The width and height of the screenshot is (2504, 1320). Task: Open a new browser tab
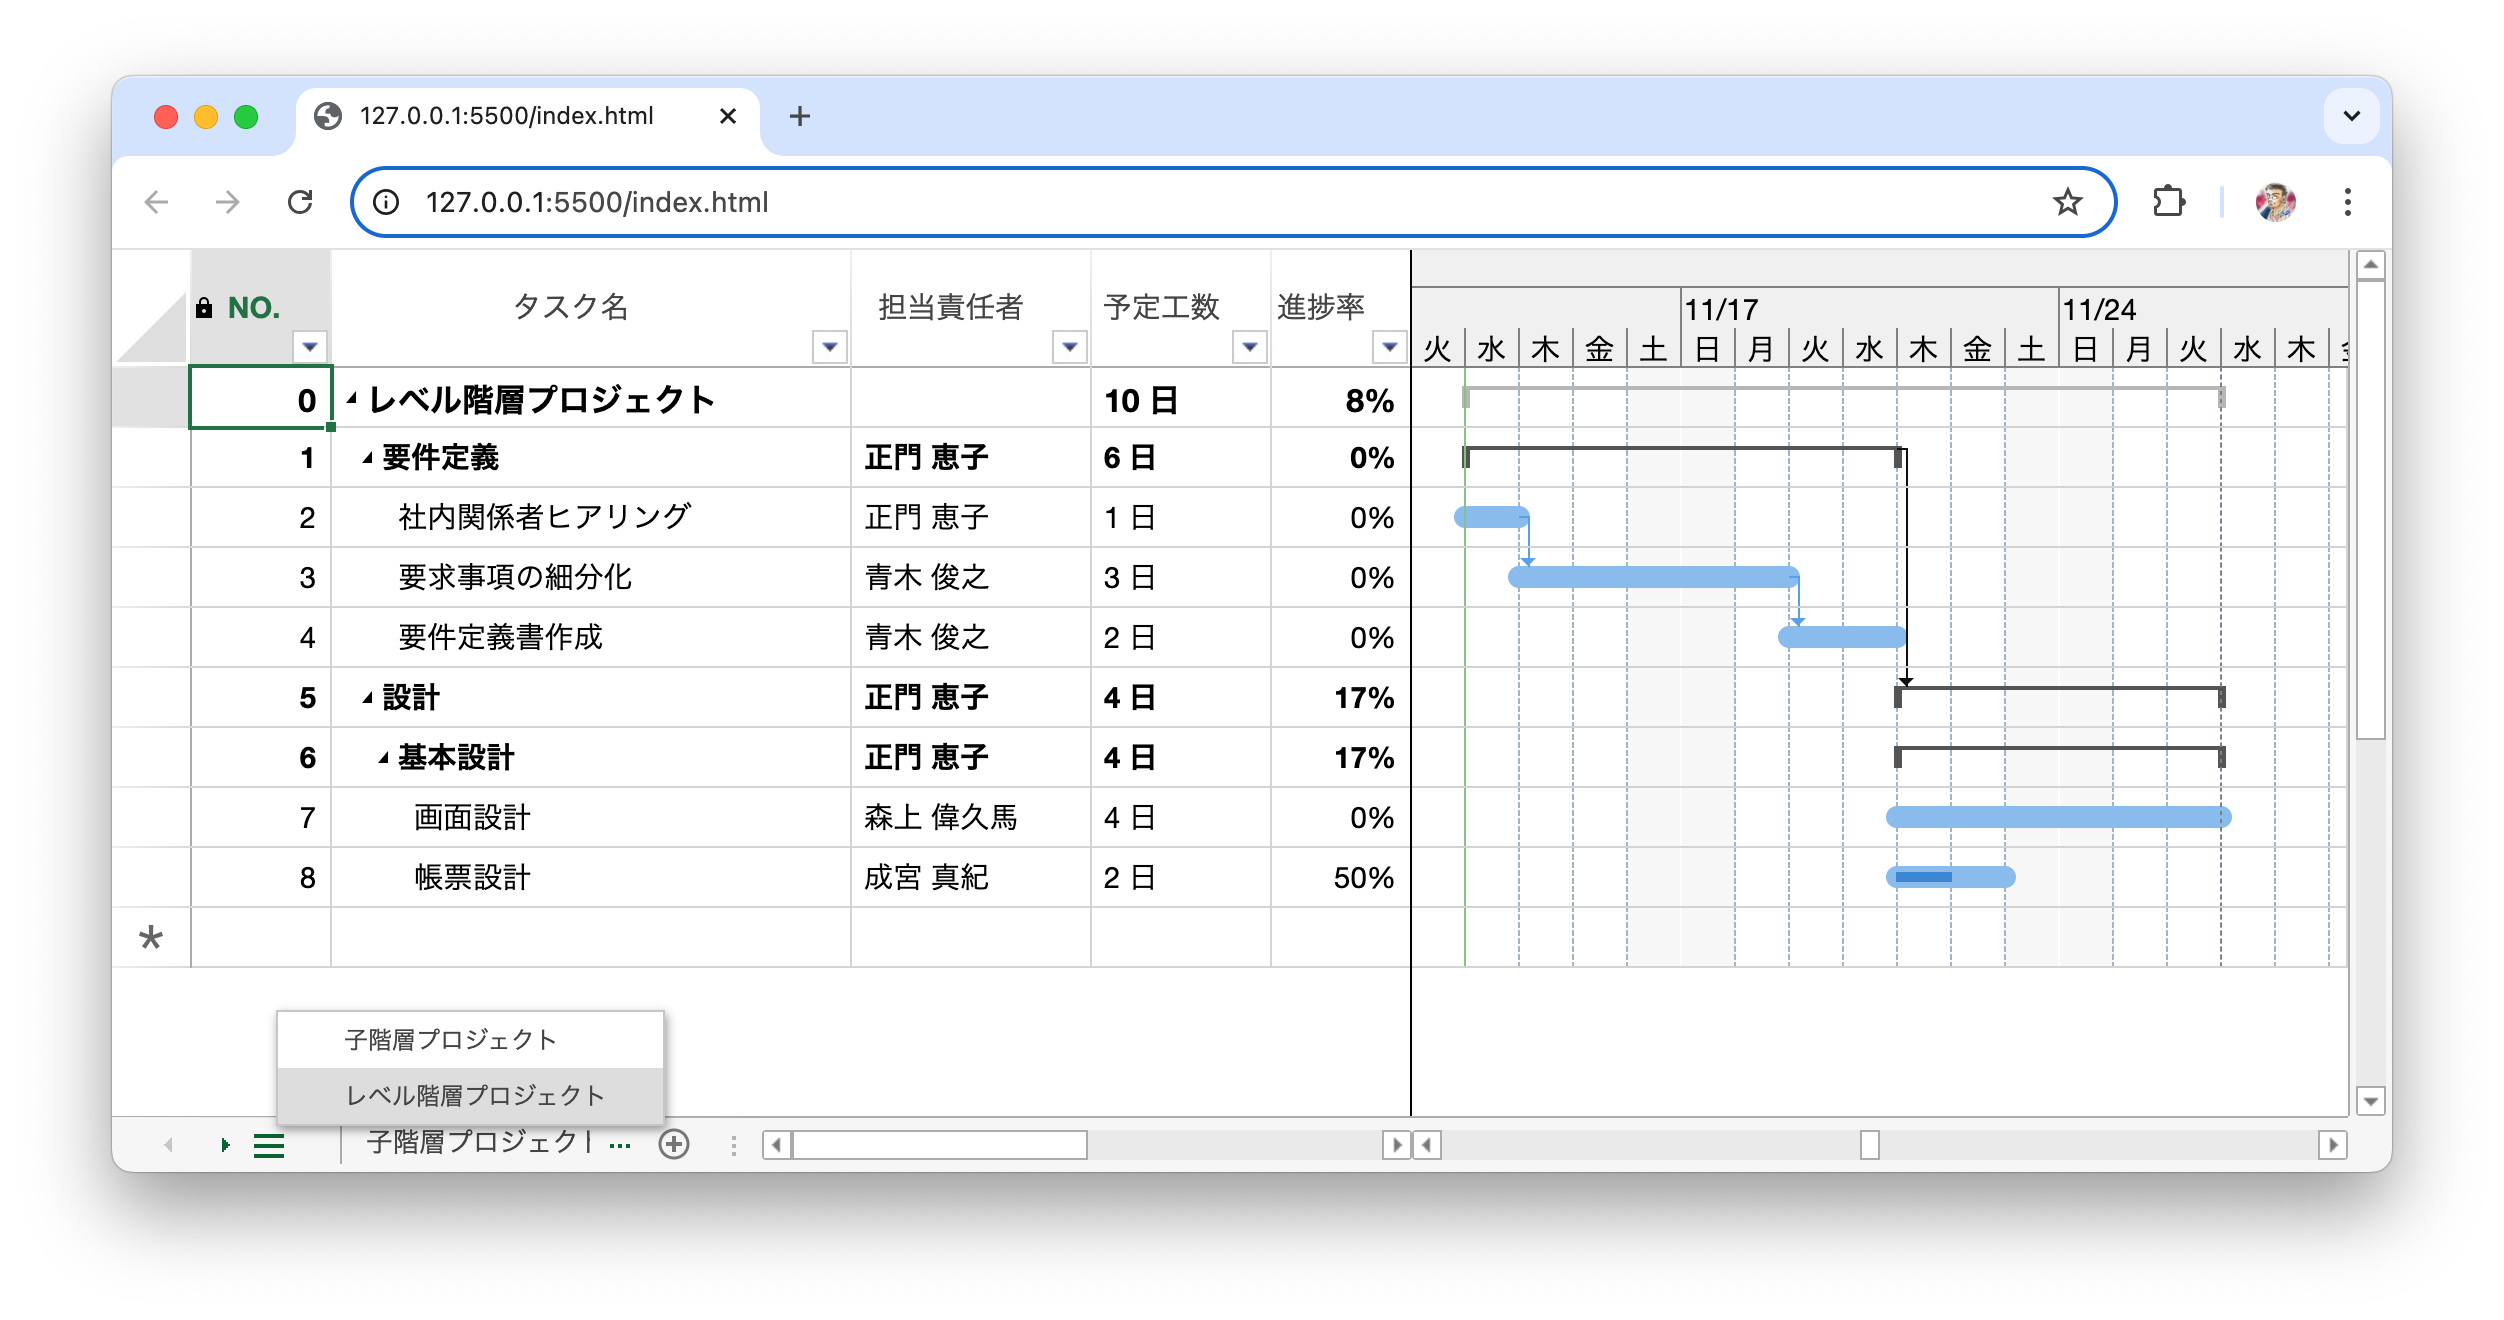[x=799, y=116]
